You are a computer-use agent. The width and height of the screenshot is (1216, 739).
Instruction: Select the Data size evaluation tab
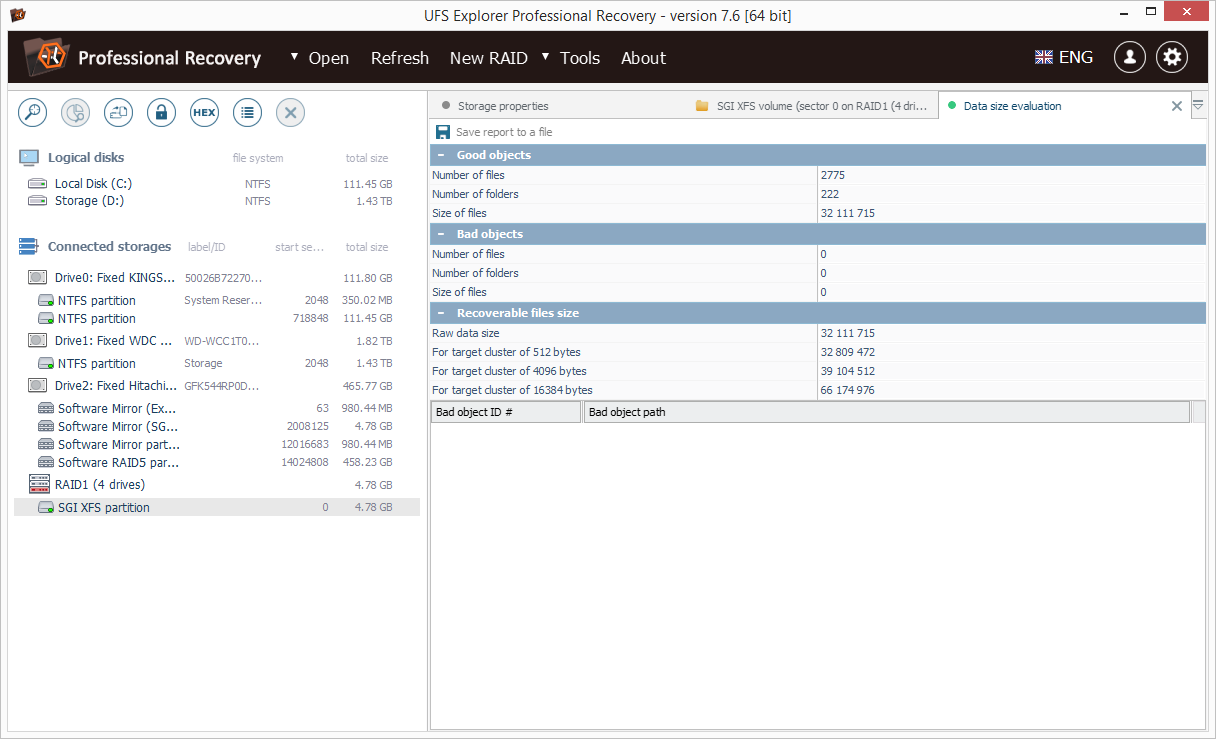coord(1012,106)
